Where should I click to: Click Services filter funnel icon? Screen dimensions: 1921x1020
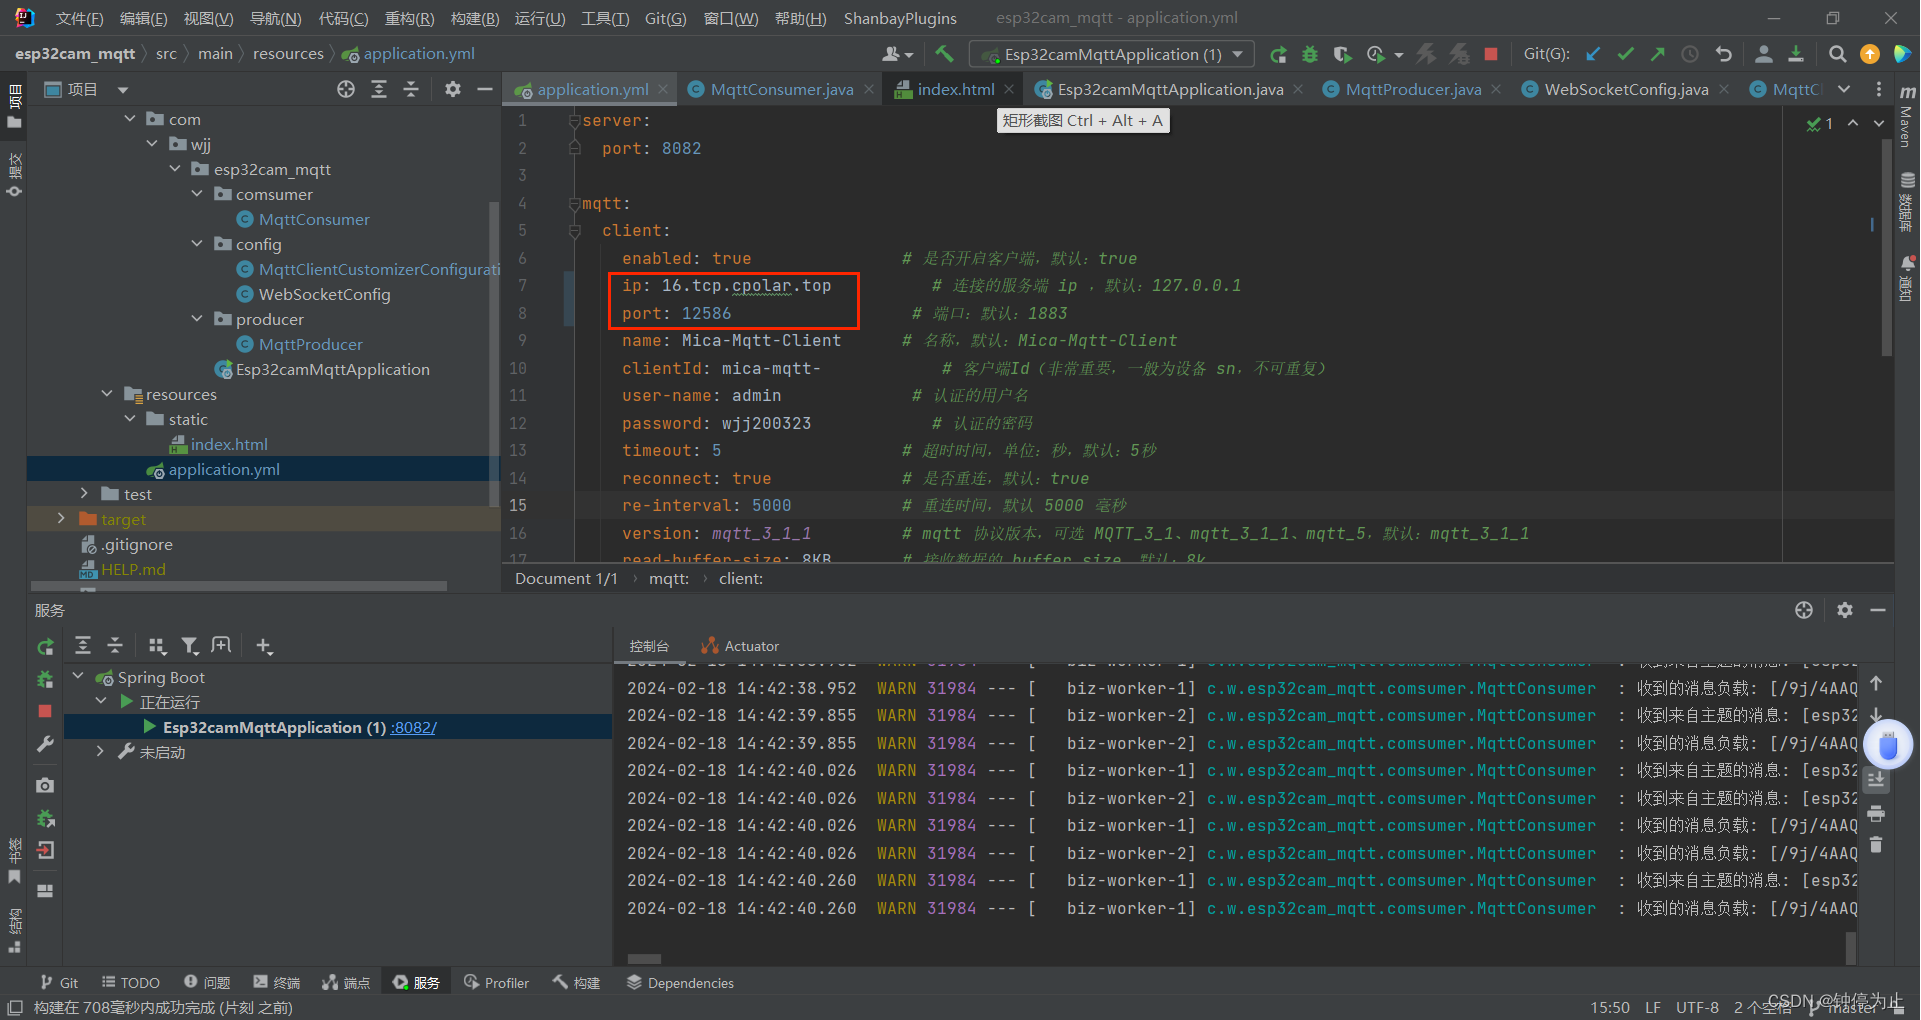(190, 646)
